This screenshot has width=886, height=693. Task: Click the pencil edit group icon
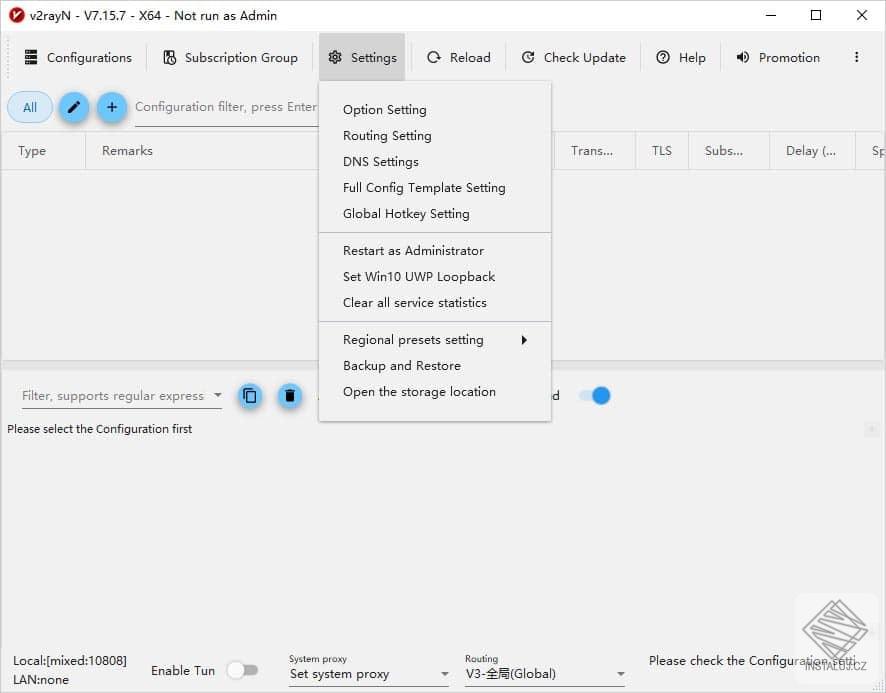point(74,107)
